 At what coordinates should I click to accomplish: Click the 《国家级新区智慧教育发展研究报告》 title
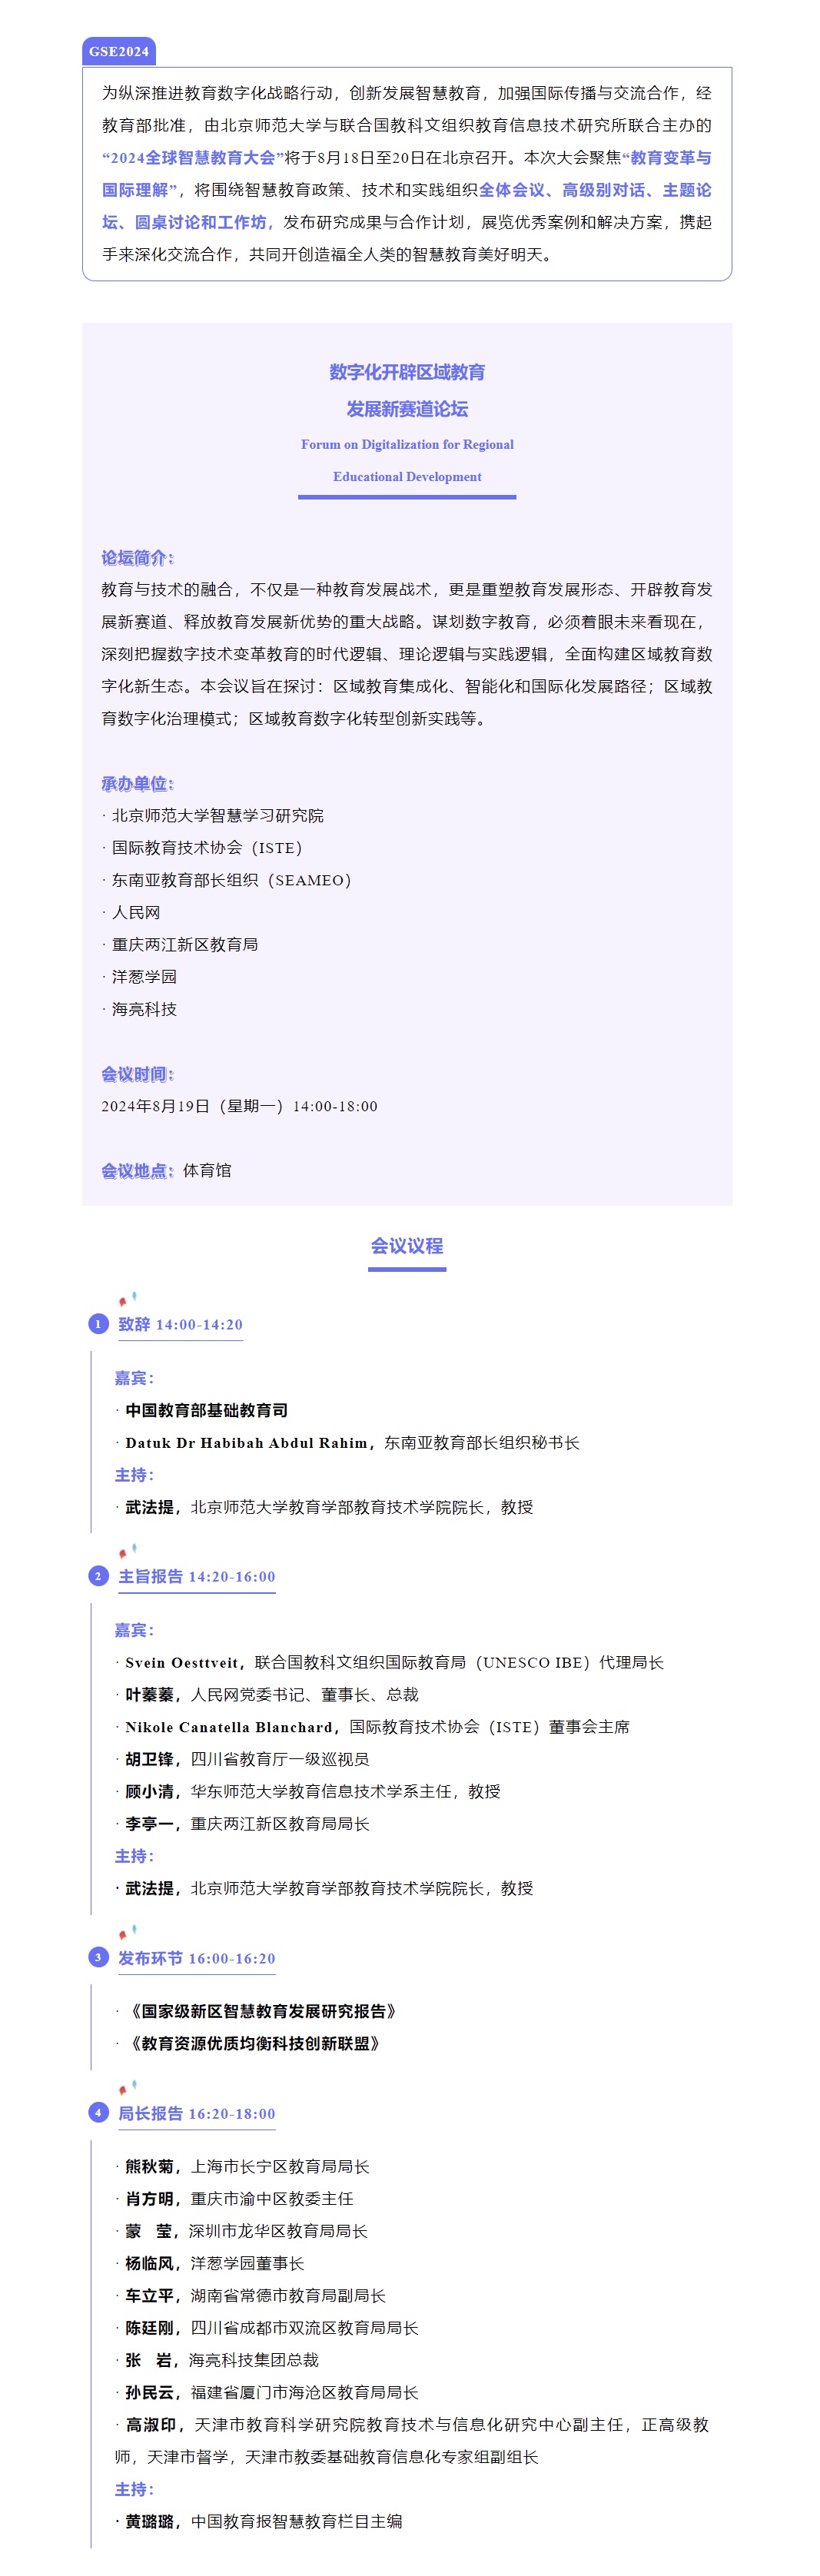tap(263, 2011)
